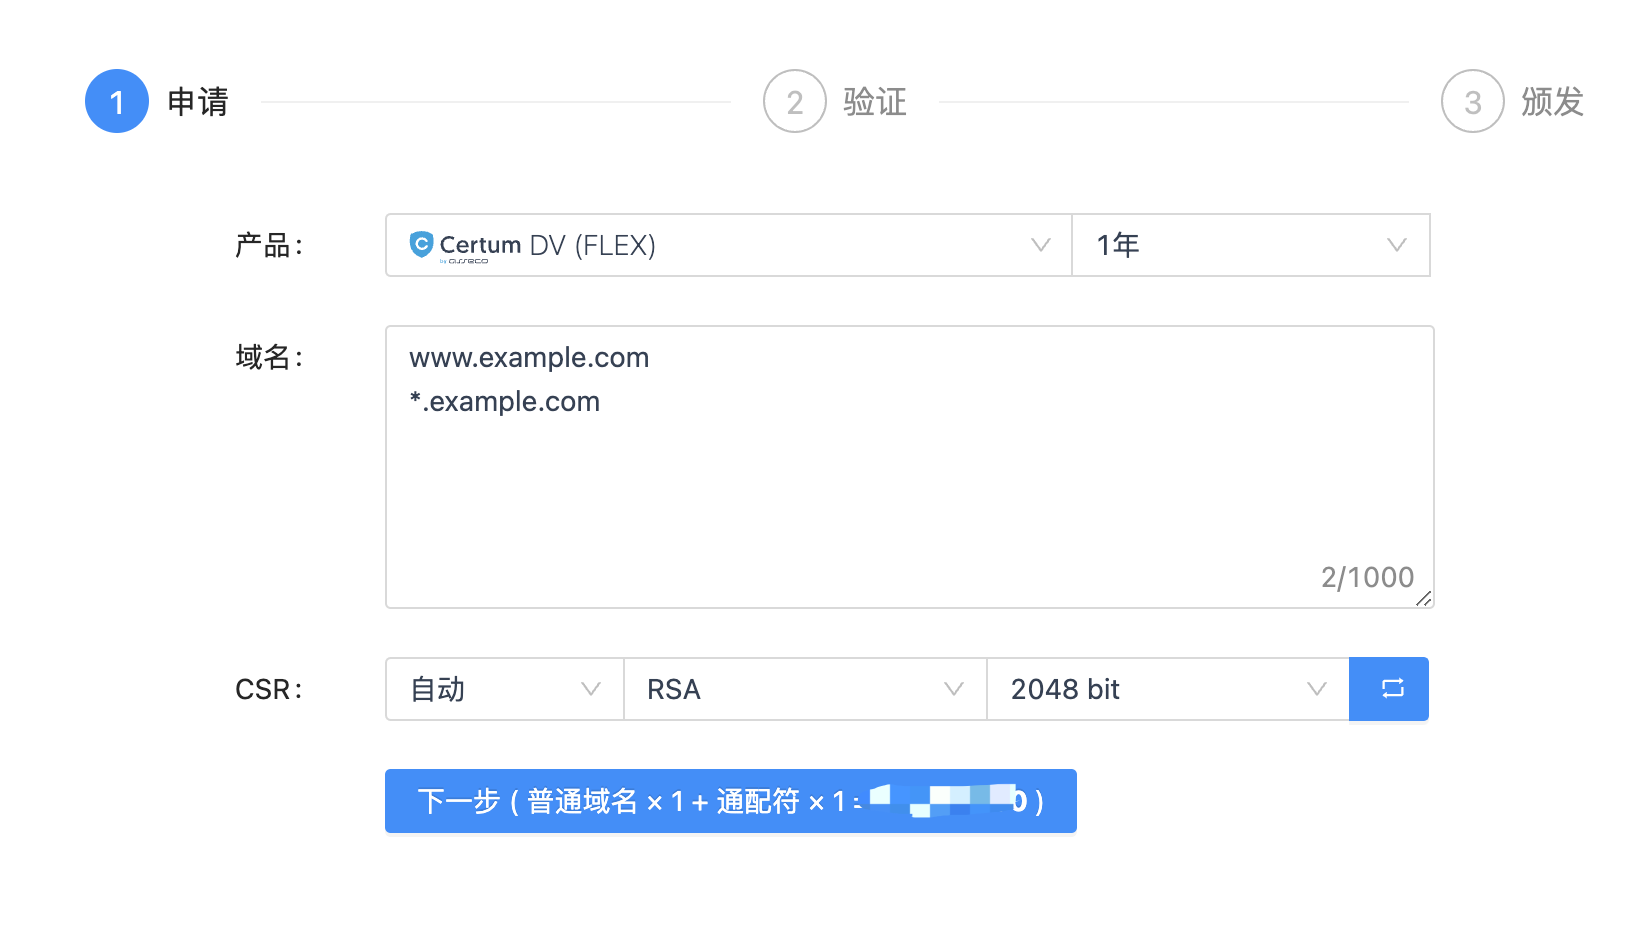1642x938 pixels.
Task: Select the 颁发 step label
Action: click(1552, 102)
